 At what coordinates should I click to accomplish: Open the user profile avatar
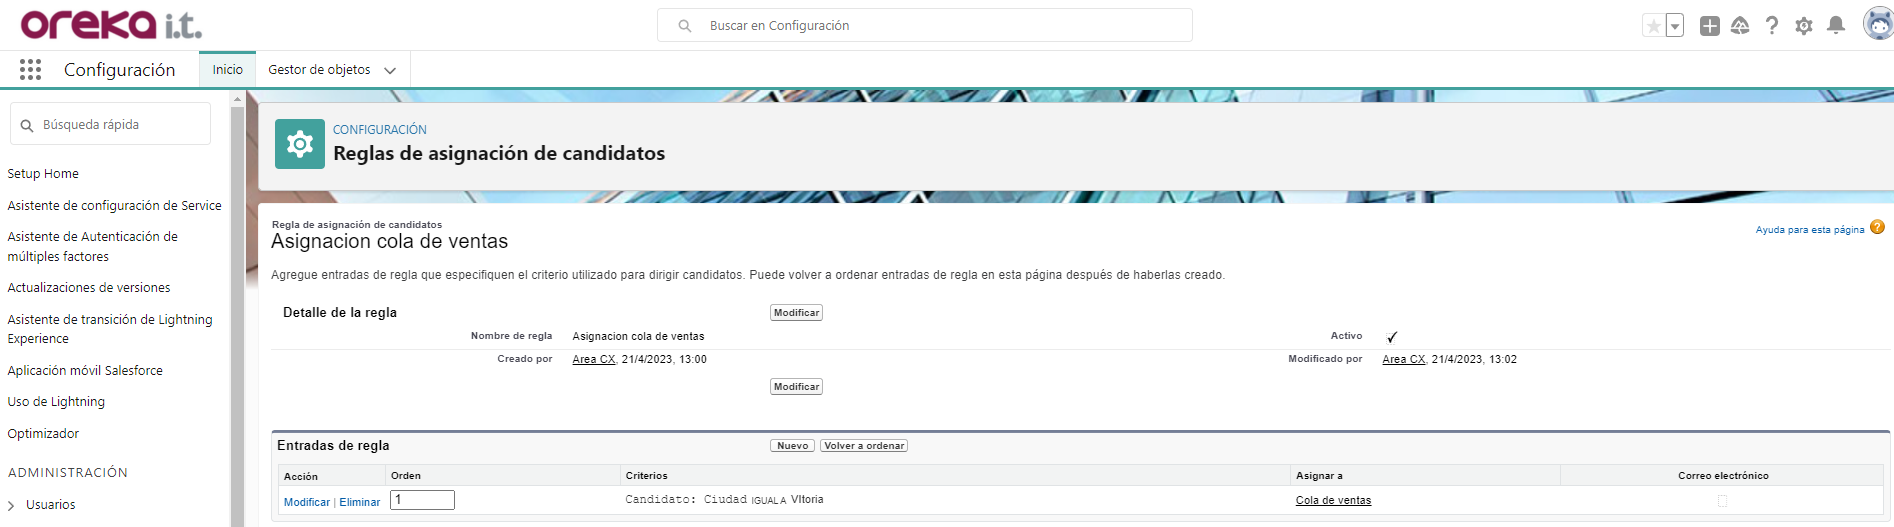1878,24
